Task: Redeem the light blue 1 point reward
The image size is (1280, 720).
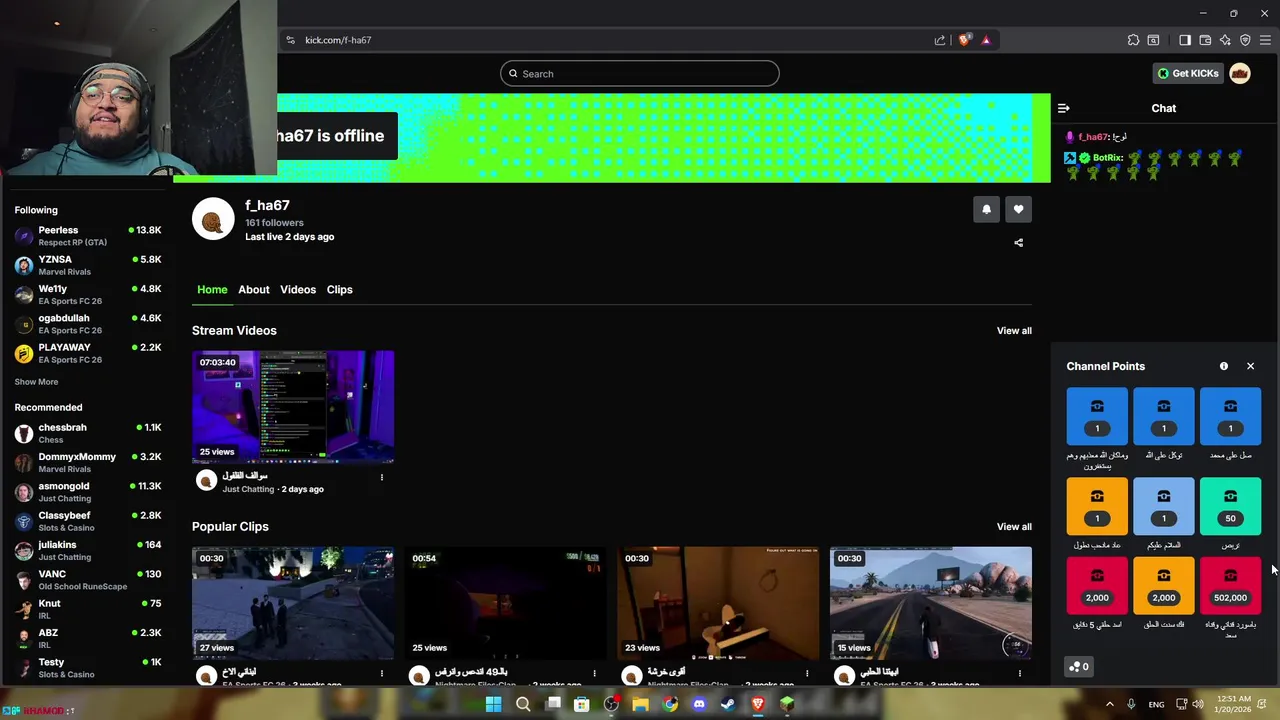Action: point(1164,506)
